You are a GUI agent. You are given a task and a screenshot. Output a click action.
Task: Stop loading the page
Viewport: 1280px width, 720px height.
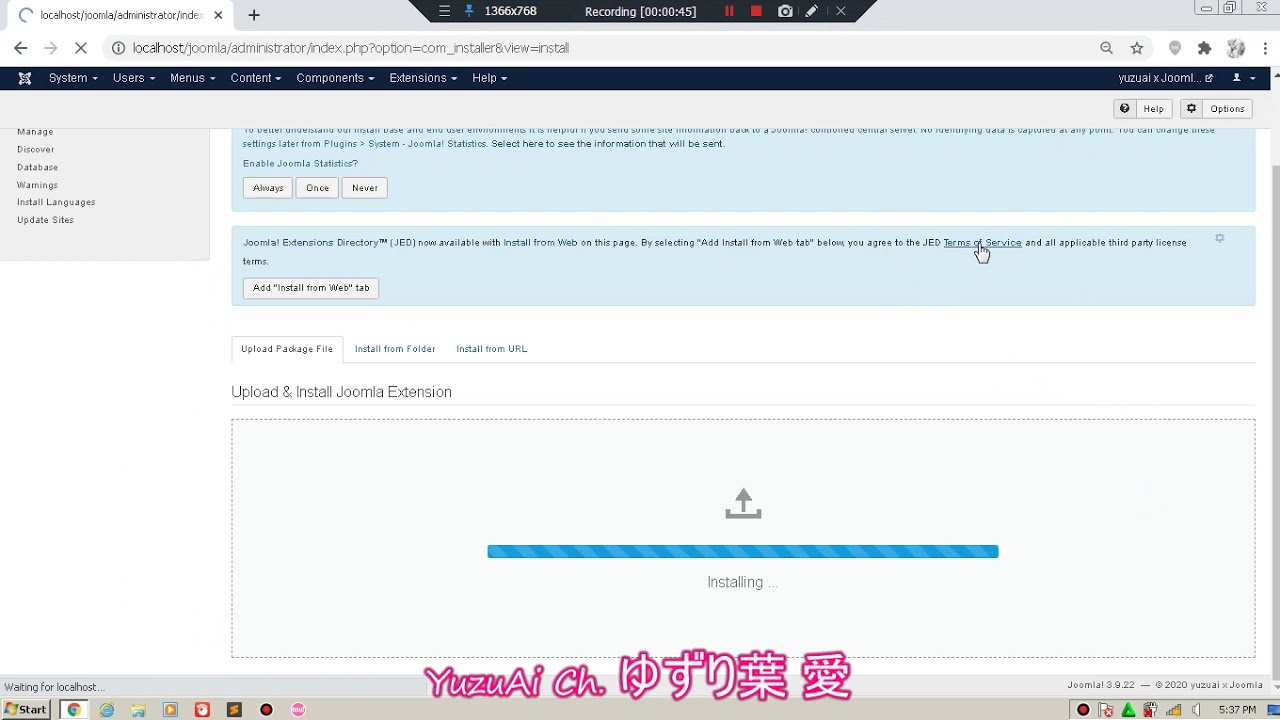(81, 48)
